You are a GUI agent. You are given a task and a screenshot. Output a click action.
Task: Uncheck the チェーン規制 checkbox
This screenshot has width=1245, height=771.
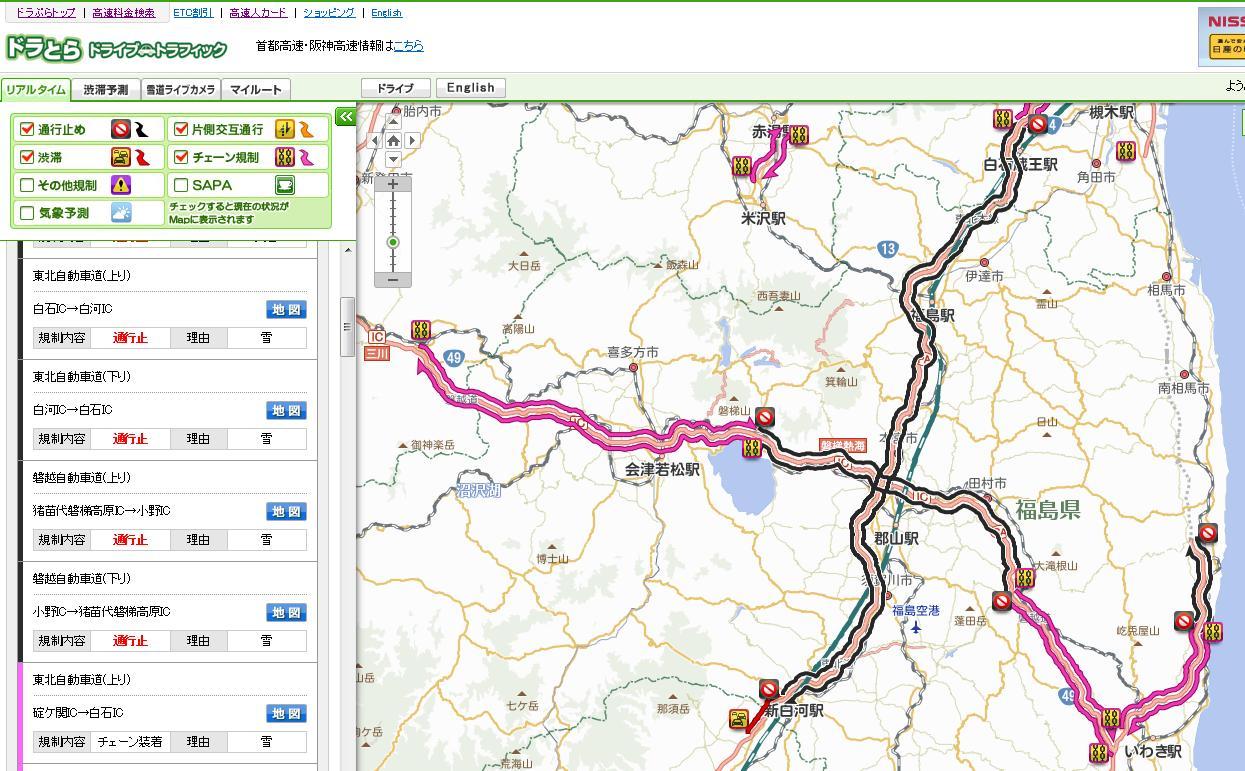click(181, 157)
